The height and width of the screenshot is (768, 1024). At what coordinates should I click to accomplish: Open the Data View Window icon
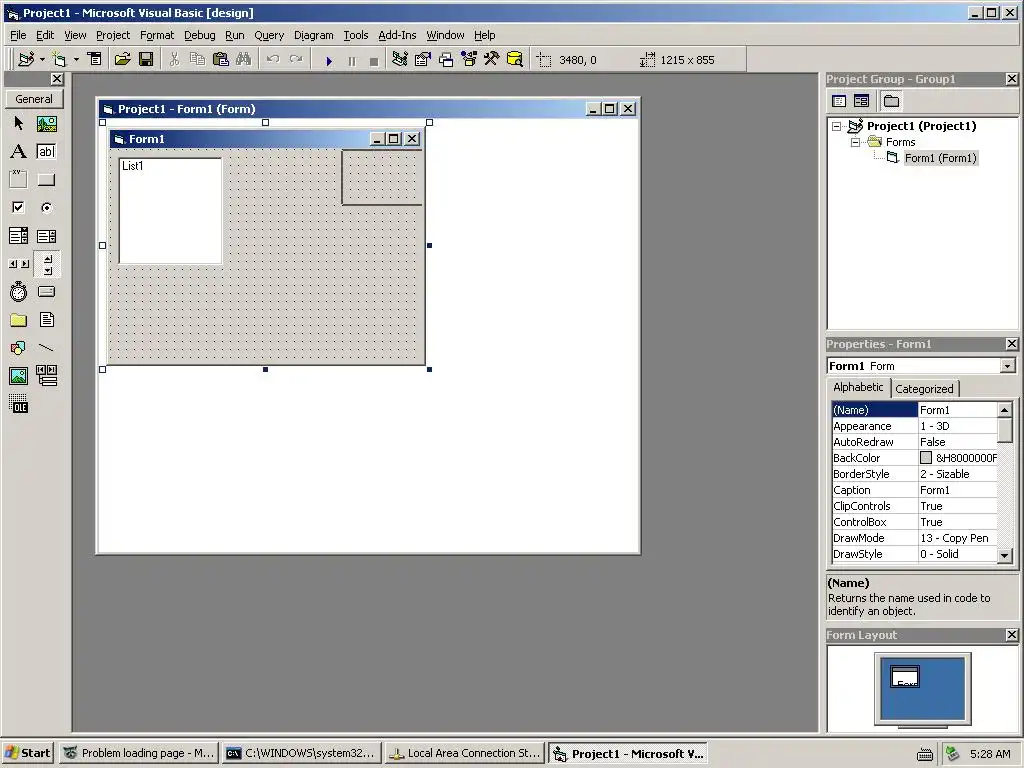pos(515,59)
